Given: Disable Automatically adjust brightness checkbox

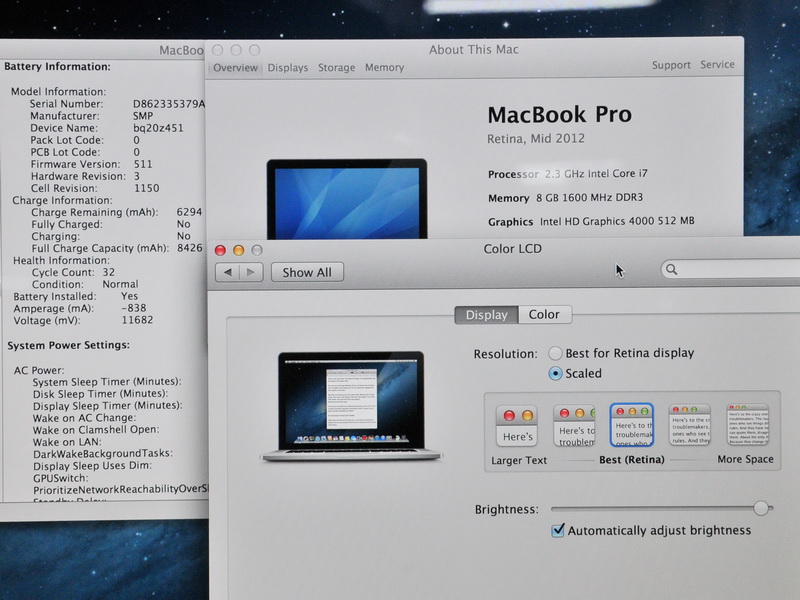Looking at the screenshot, I should point(558,530).
